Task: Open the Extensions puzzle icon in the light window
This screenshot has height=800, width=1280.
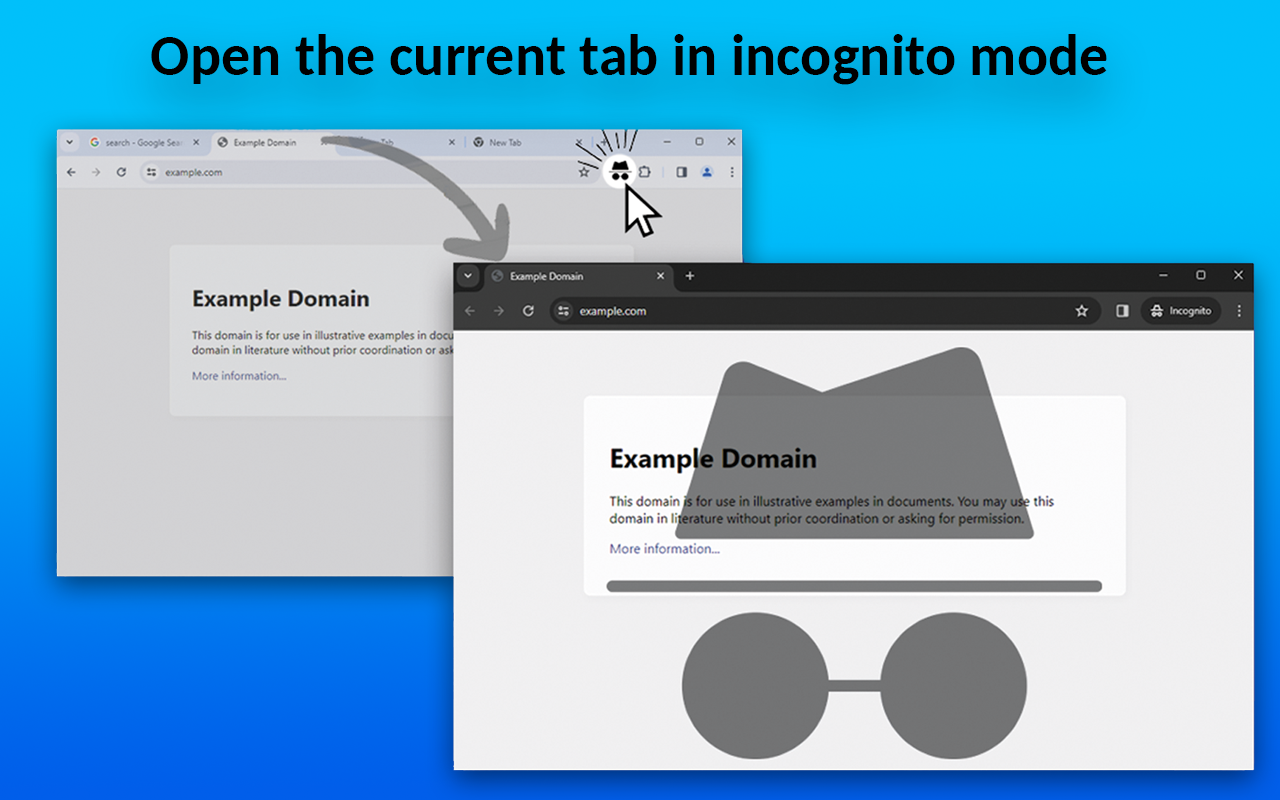Action: click(645, 172)
